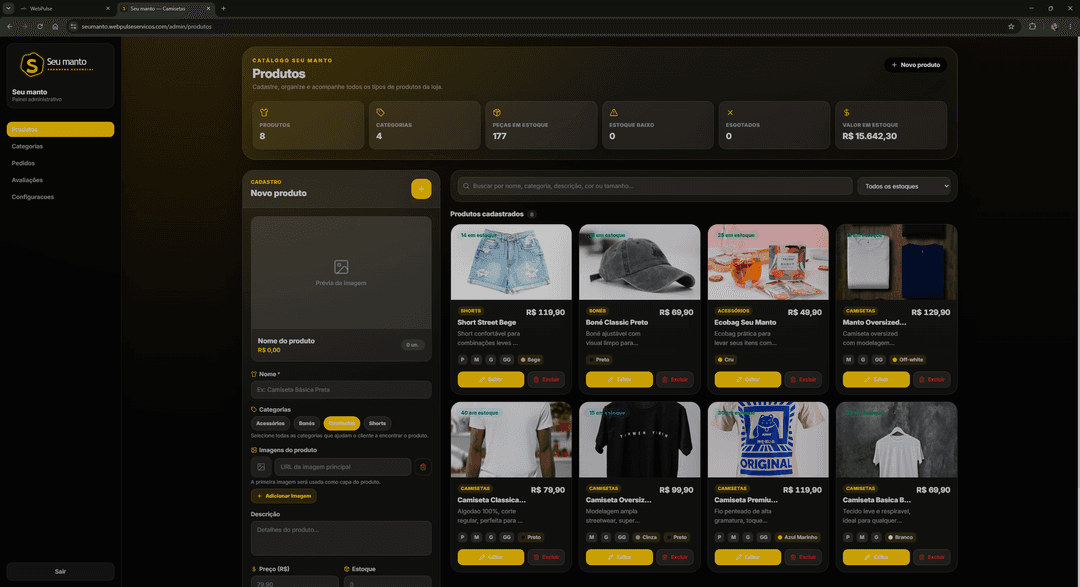Click the Ecobag Seu Manto photo
Screen dimensions: 1080x587
click(768, 262)
